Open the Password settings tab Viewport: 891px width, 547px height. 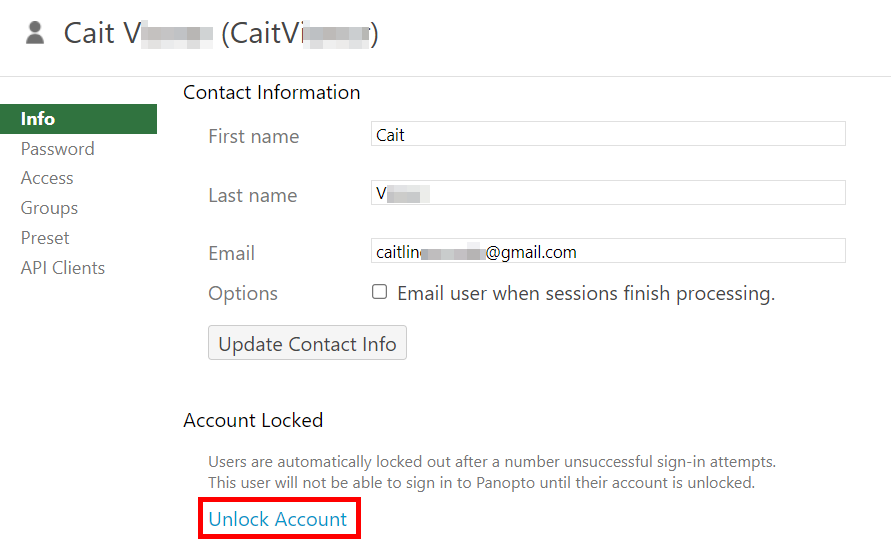click(57, 149)
